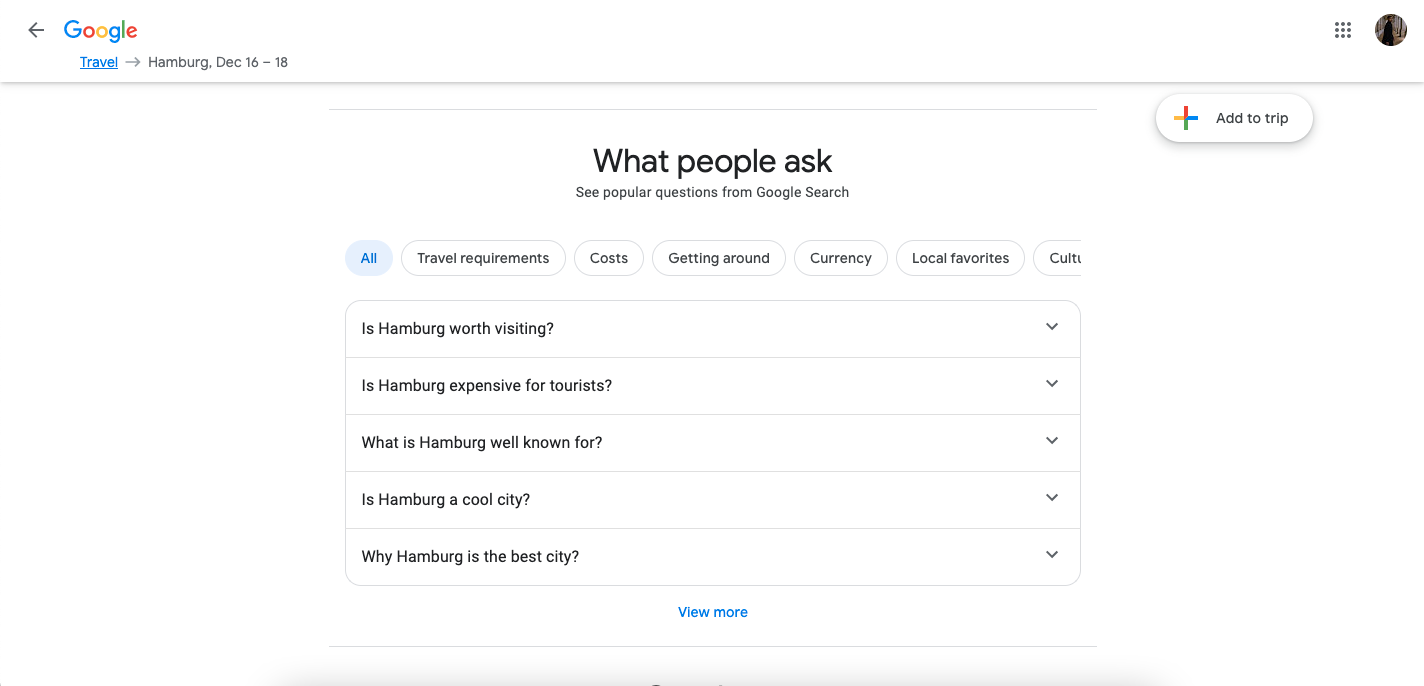Click the back arrow icon
The width and height of the screenshot is (1424, 686).
coord(36,30)
